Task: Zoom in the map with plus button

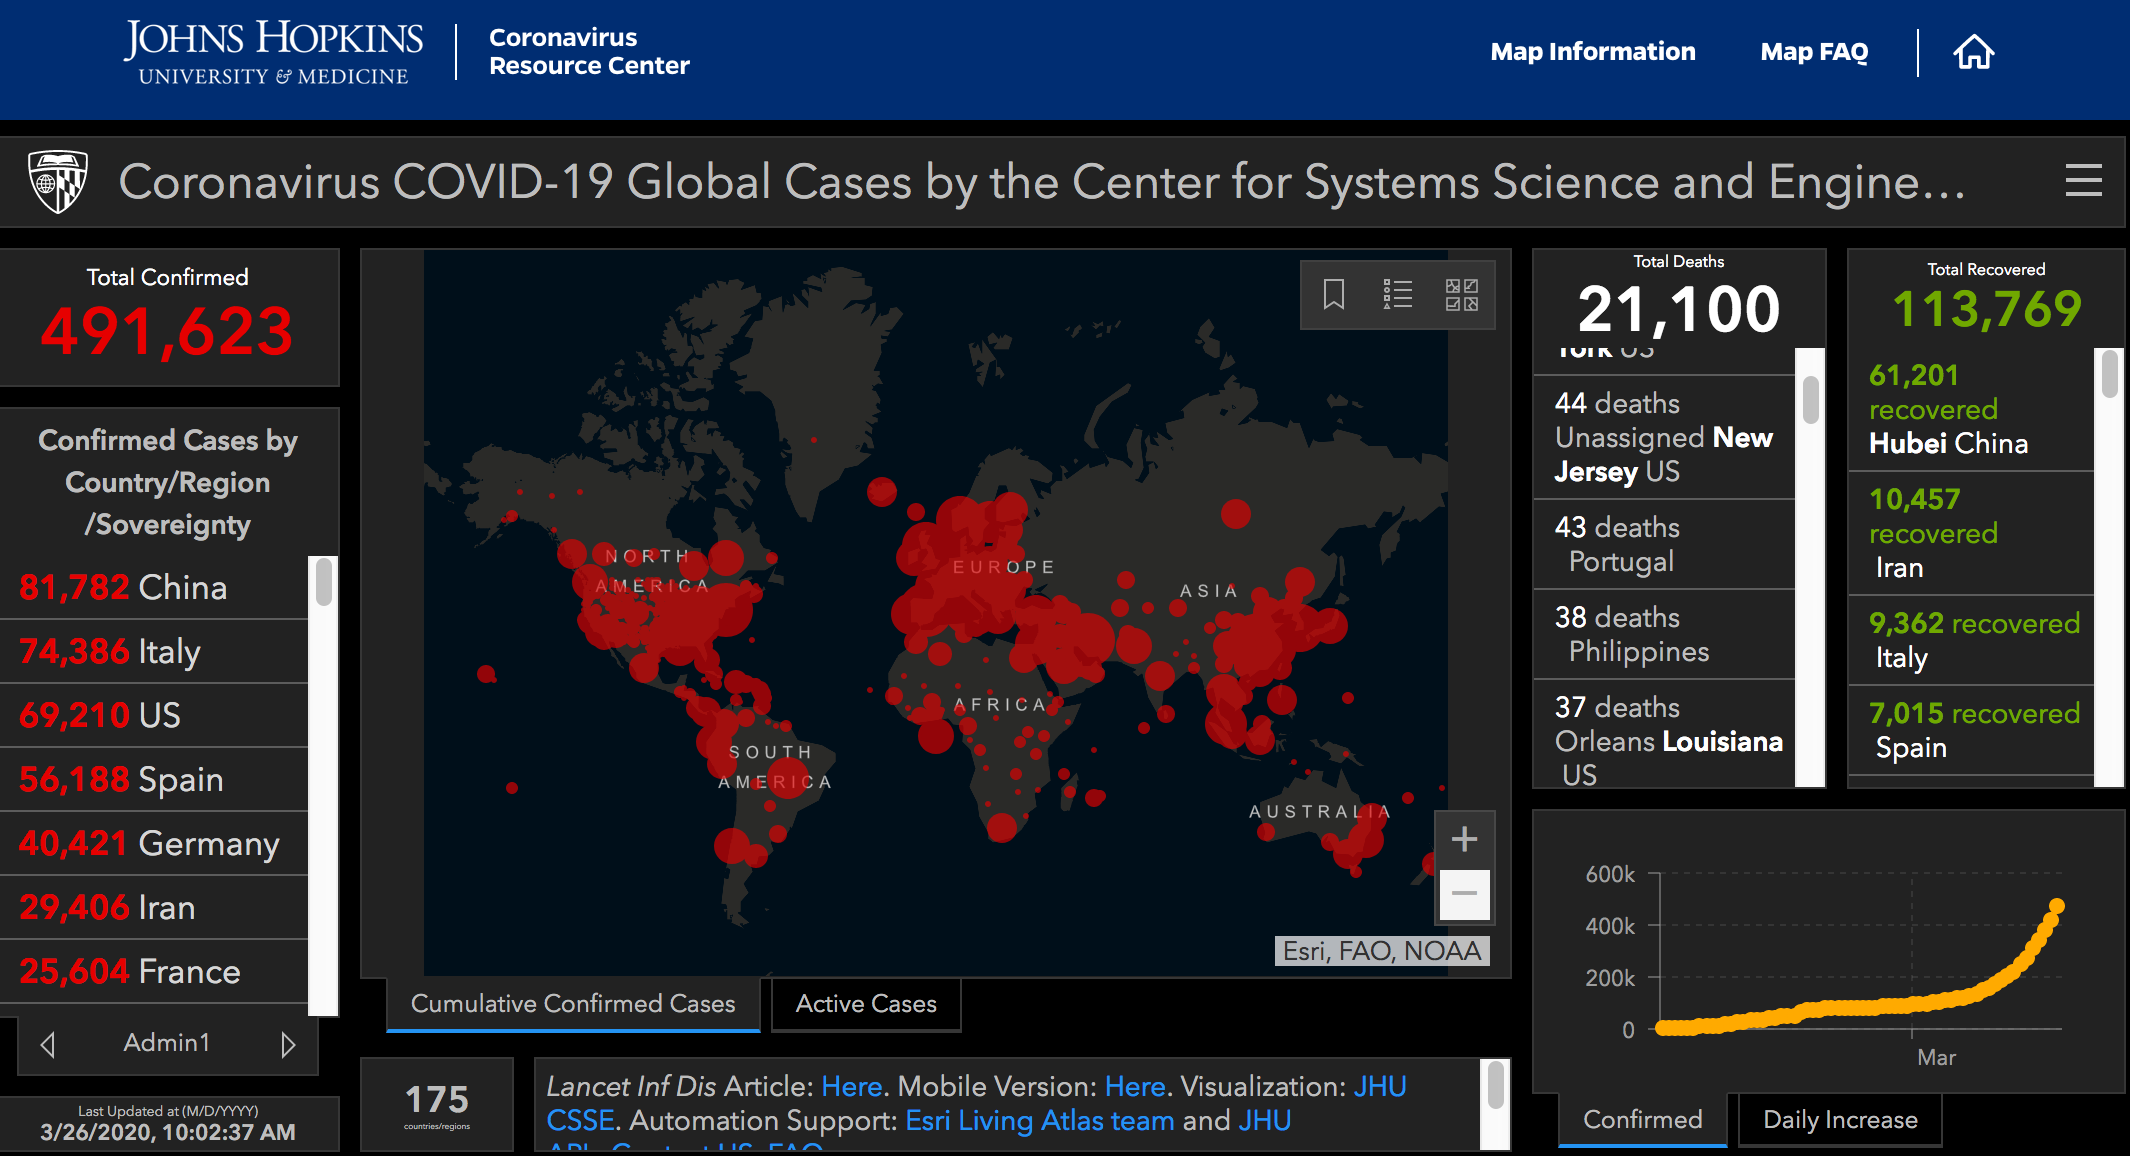Action: pyautogui.click(x=1464, y=839)
